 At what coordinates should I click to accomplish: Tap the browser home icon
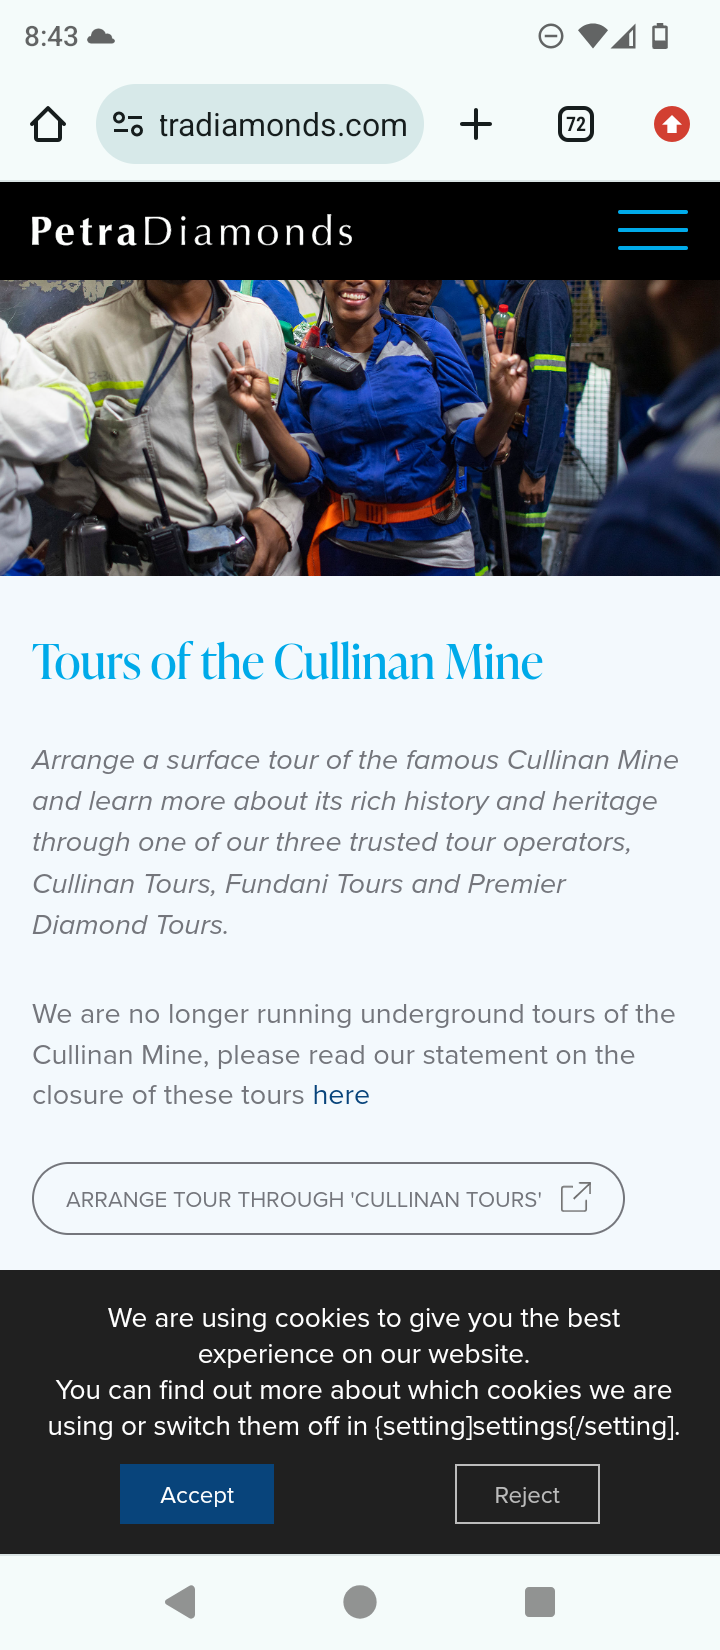tap(48, 125)
